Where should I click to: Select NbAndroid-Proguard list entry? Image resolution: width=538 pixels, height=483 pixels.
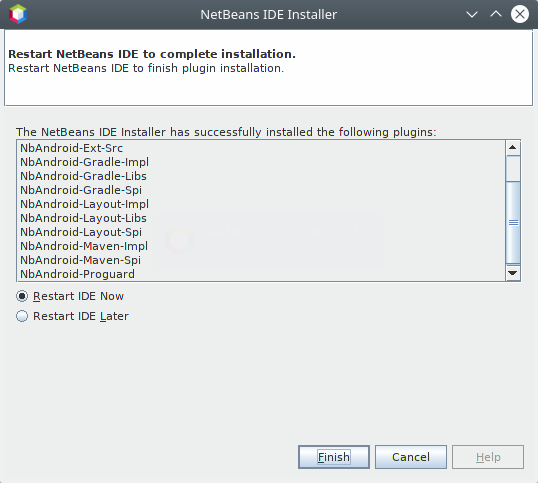261,274
